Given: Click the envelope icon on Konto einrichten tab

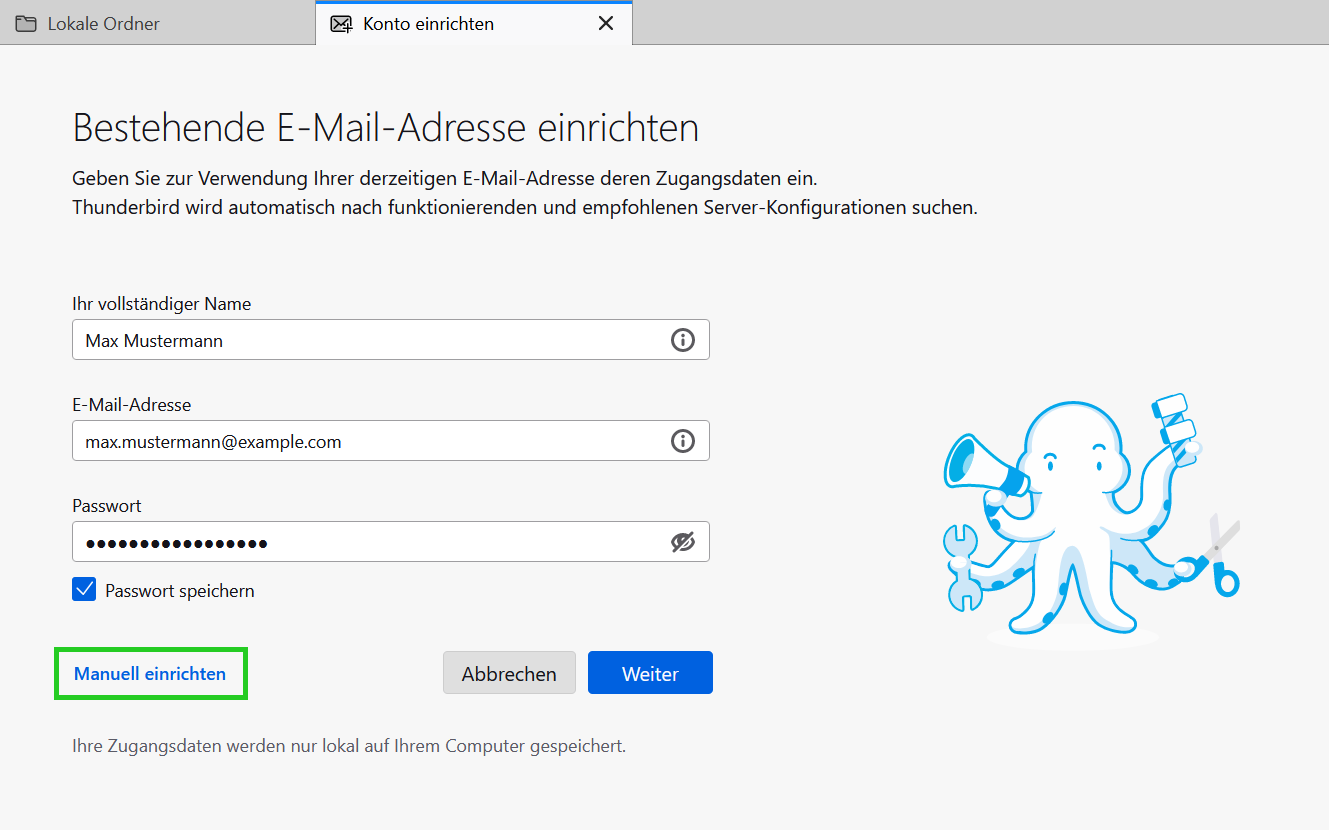Looking at the screenshot, I should 341,23.
